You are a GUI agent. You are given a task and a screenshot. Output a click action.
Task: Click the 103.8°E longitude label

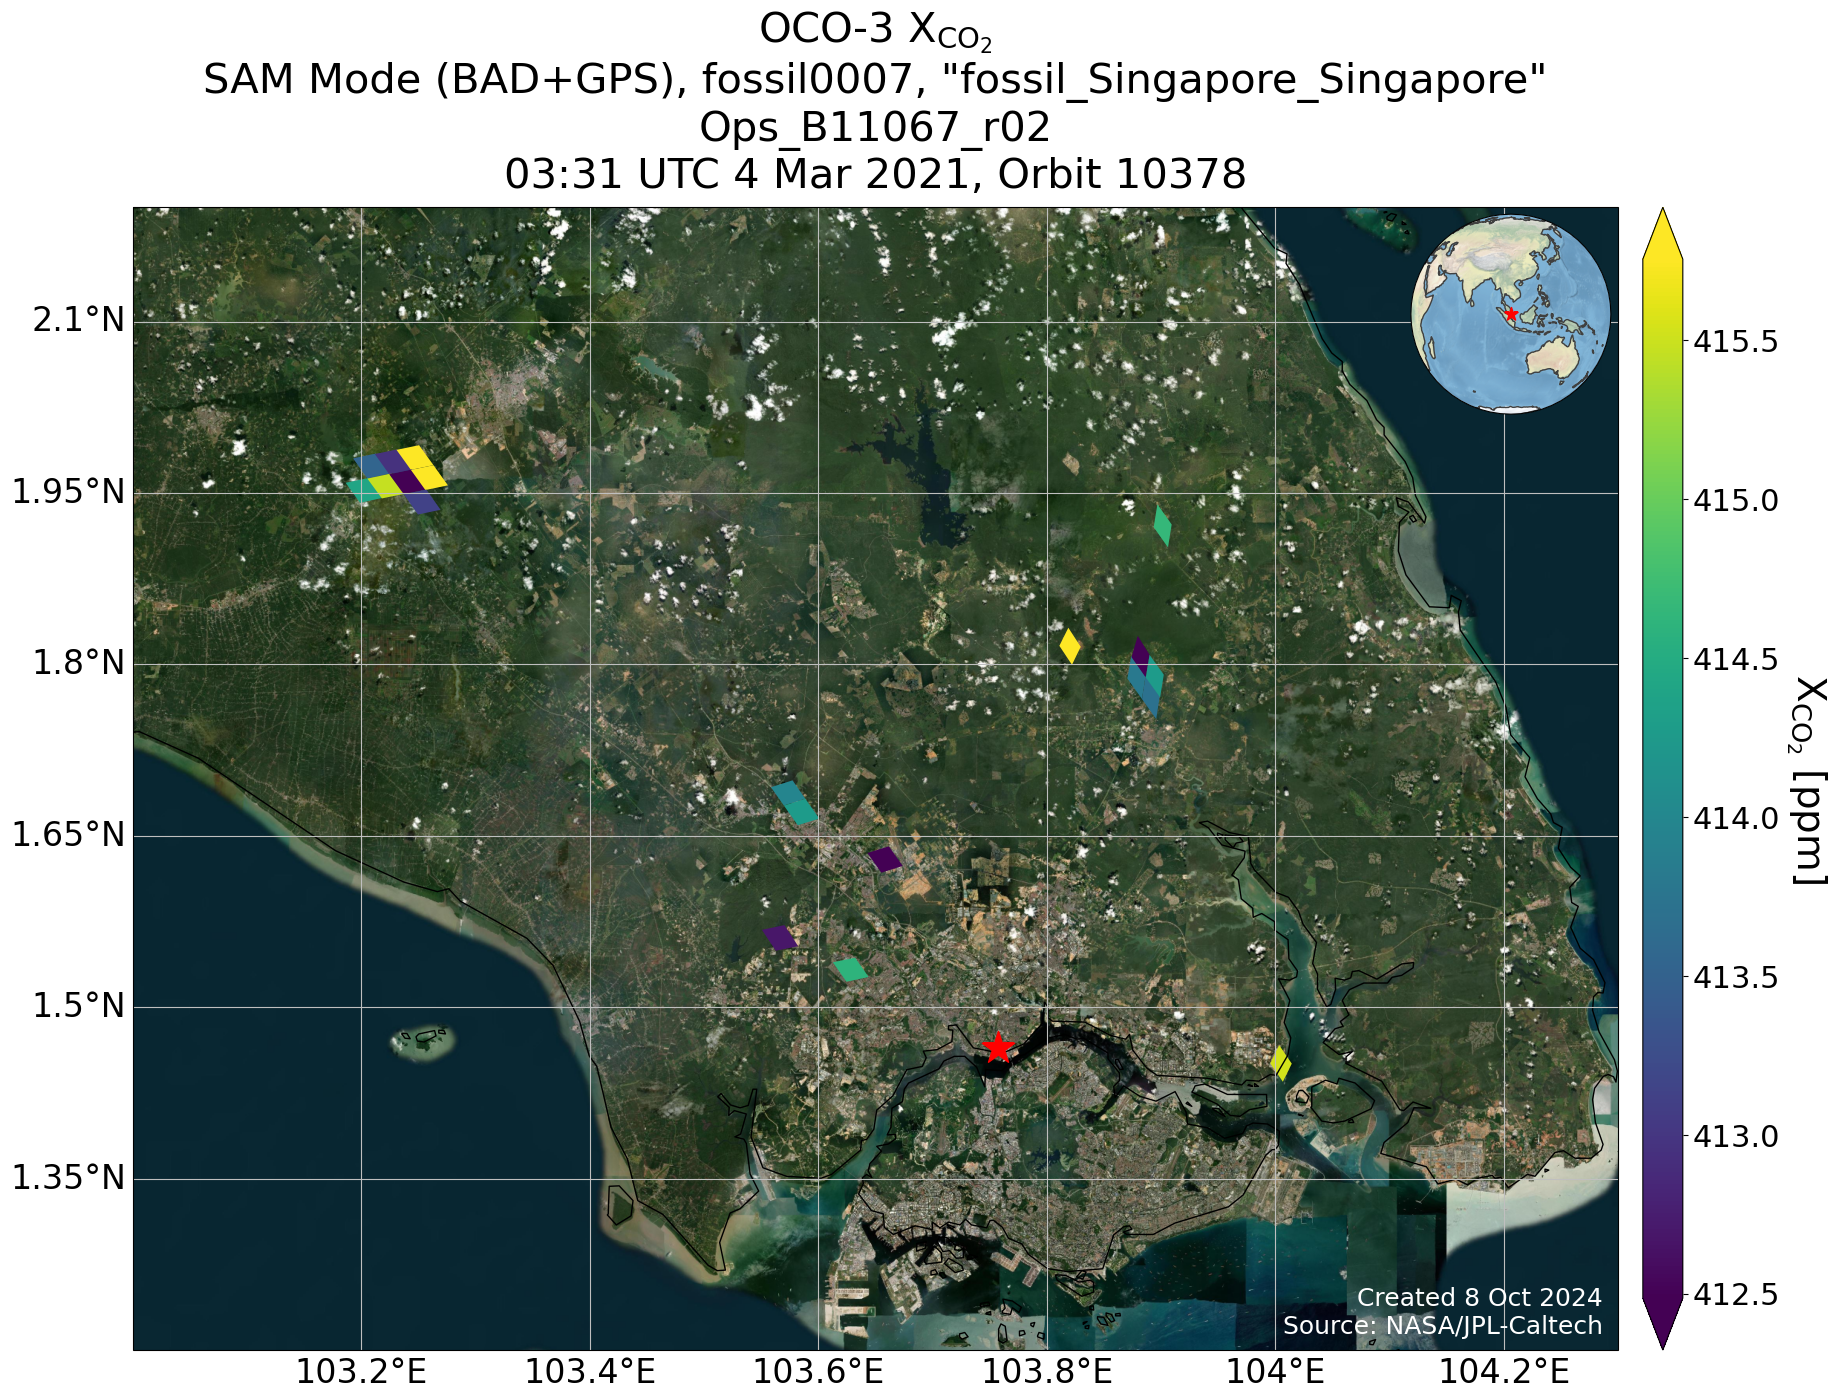pyautogui.click(x=1047, y=1371)
